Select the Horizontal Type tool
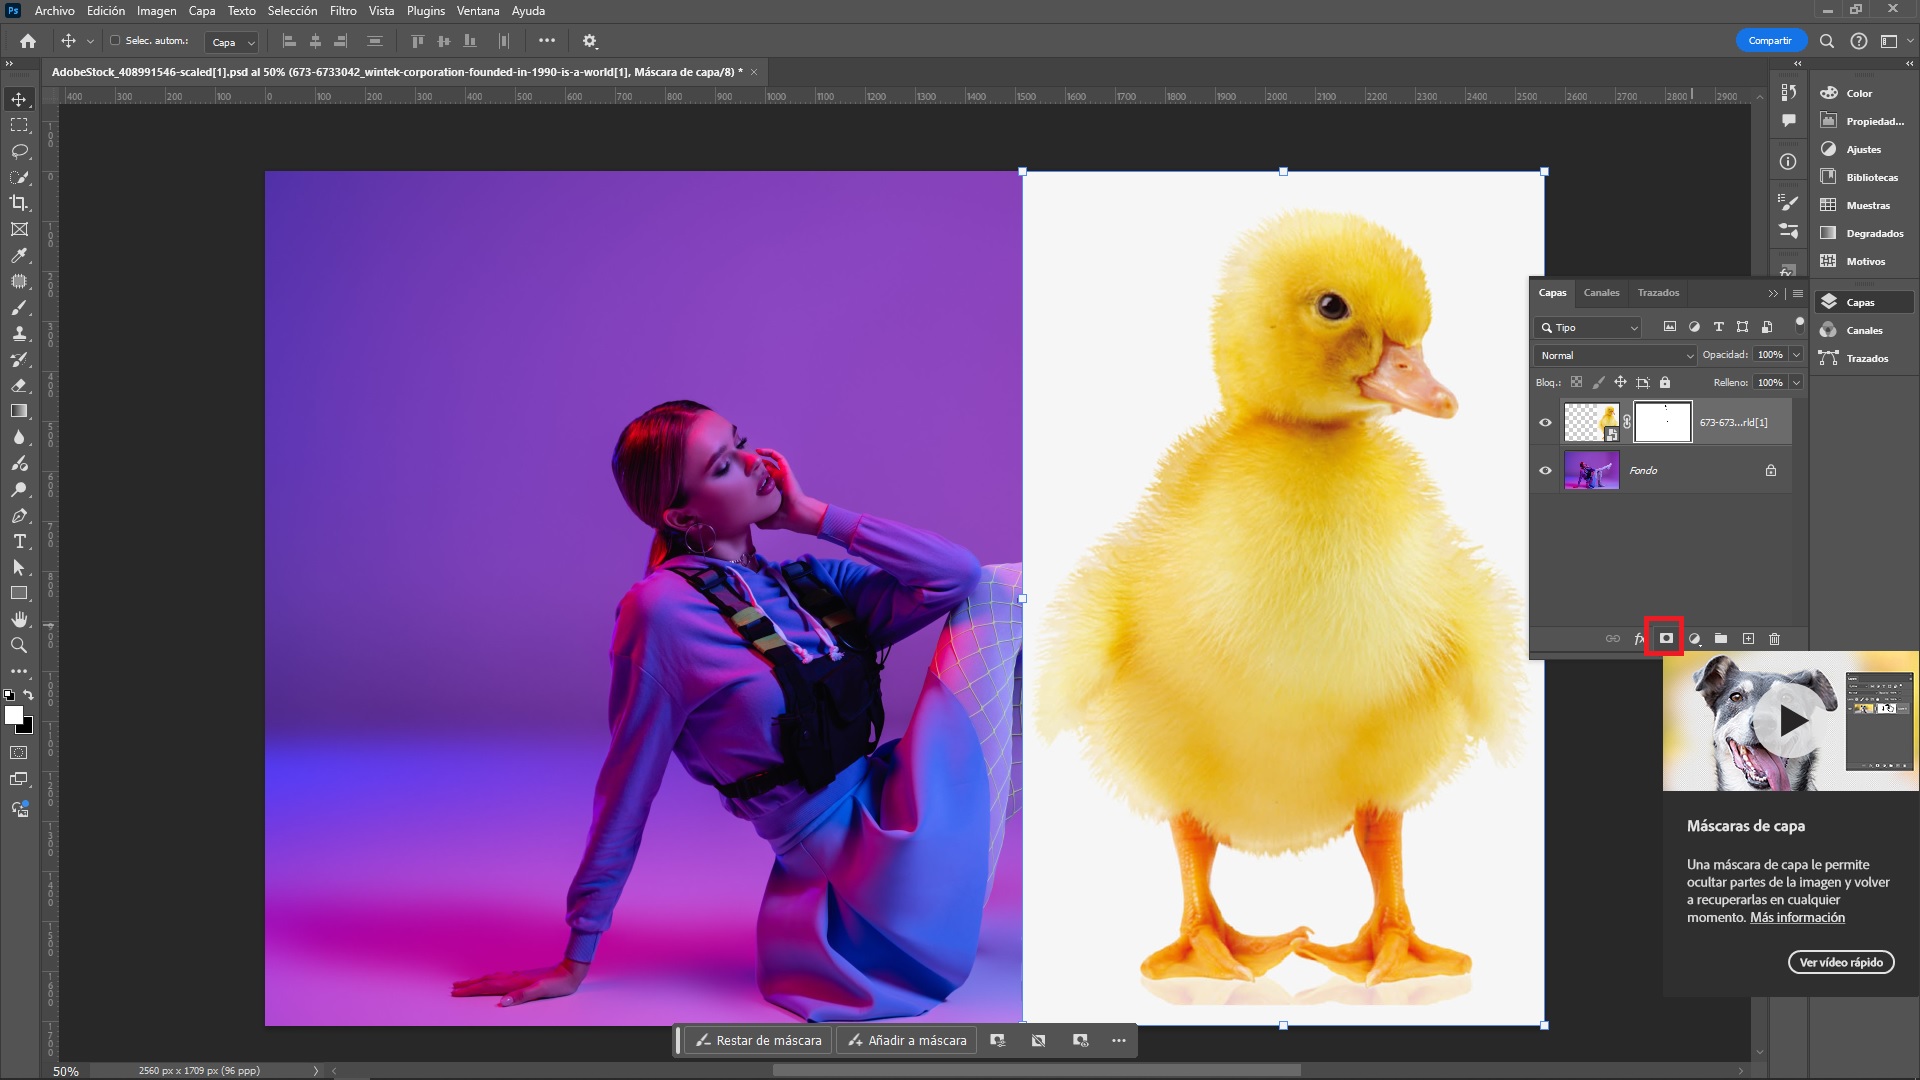The height and width of the screenshot is (1080, 1920). click(19, 541)
